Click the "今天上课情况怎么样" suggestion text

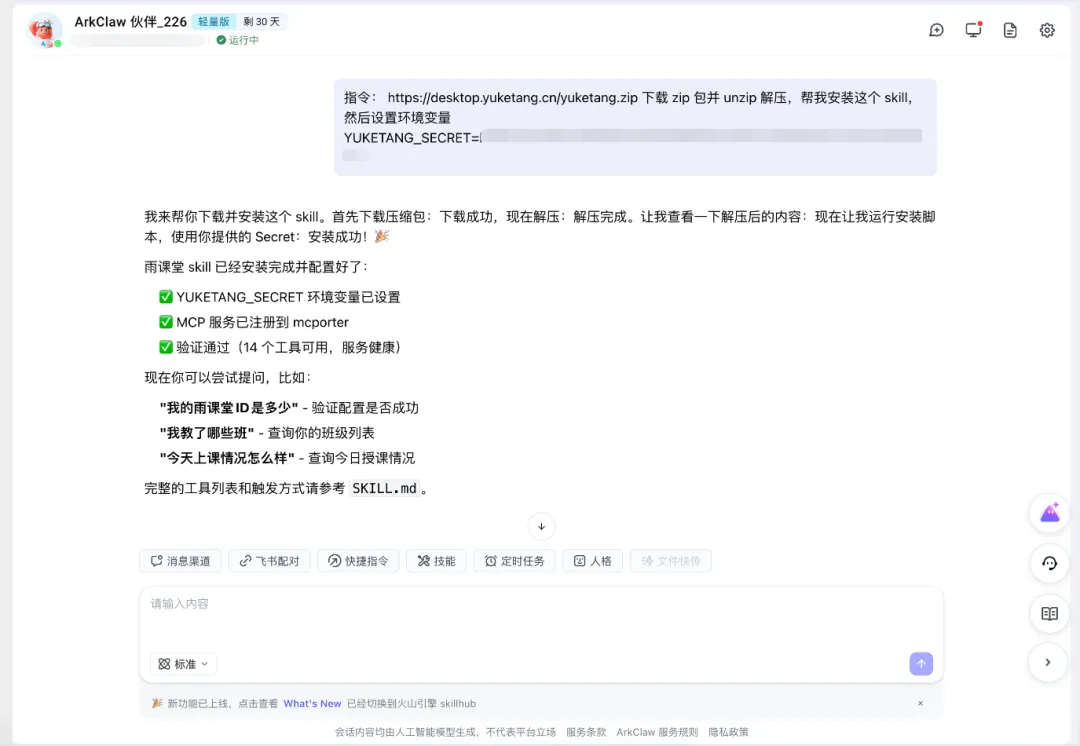227,457
